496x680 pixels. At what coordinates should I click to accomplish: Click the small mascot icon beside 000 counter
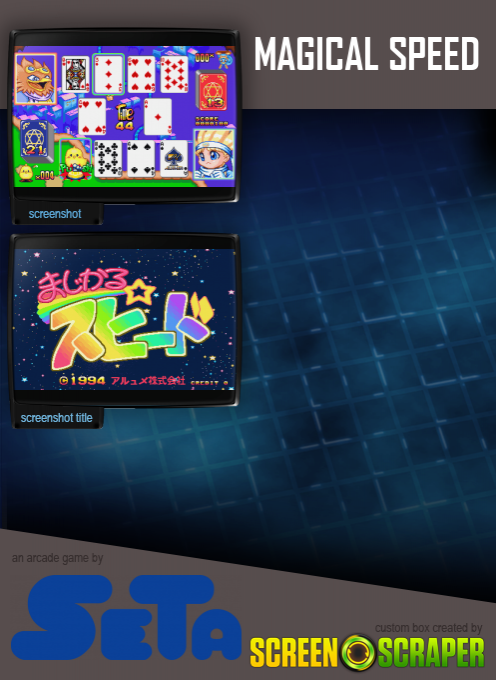[x=224, y=60]
